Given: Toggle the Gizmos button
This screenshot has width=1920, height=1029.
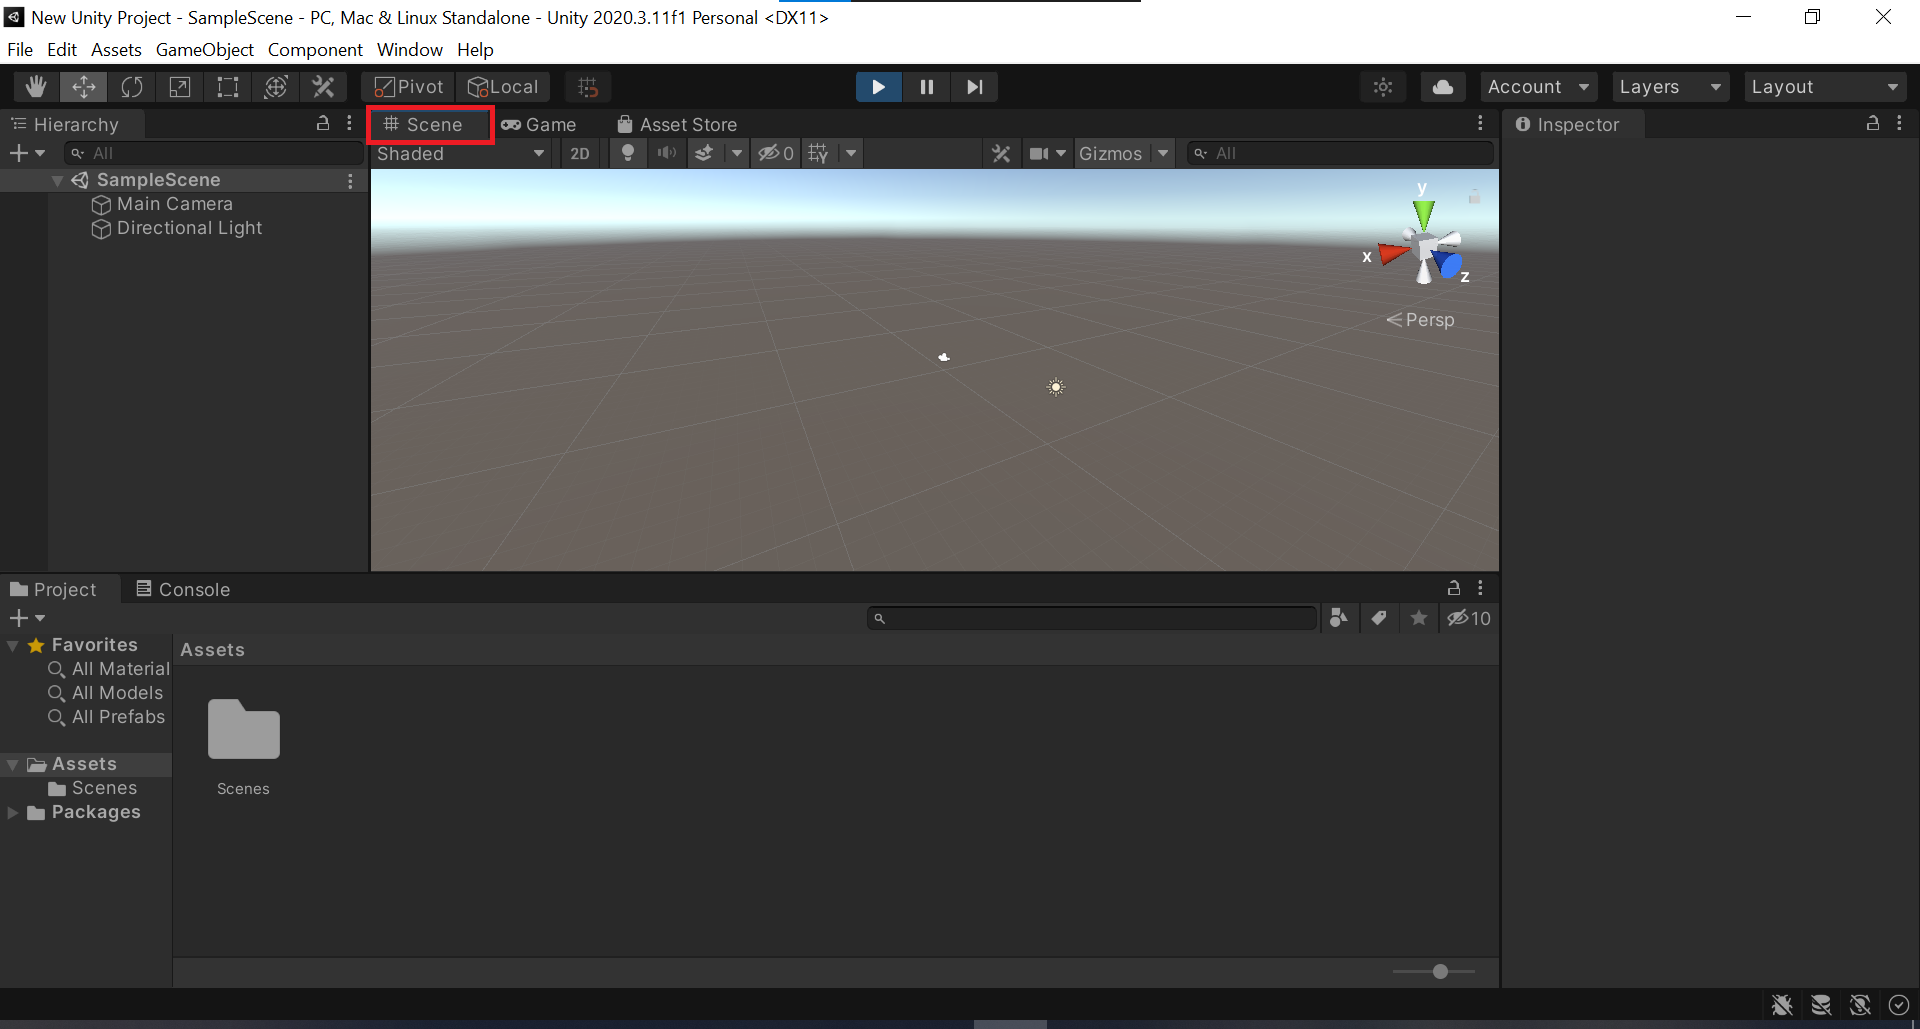Looking at the screenshot, I should pyautogui.click(x=1110, y=153).
